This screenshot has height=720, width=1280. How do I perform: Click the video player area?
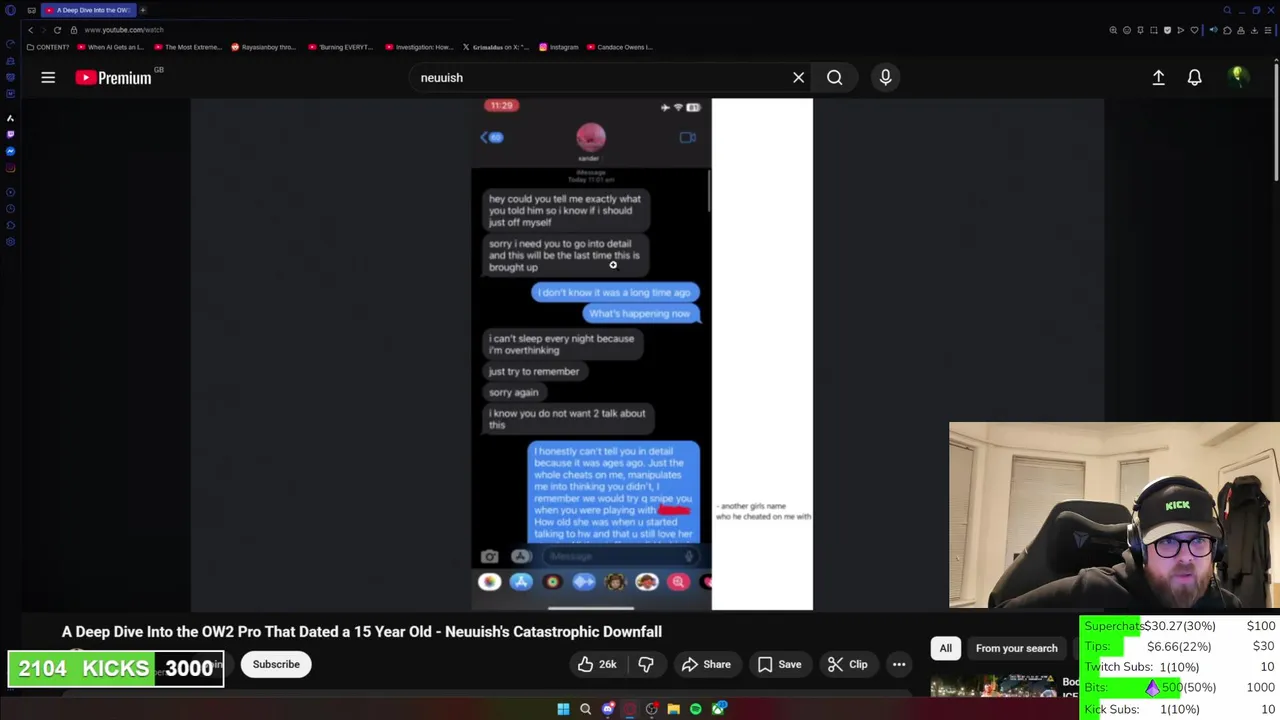tap(647, 354)
